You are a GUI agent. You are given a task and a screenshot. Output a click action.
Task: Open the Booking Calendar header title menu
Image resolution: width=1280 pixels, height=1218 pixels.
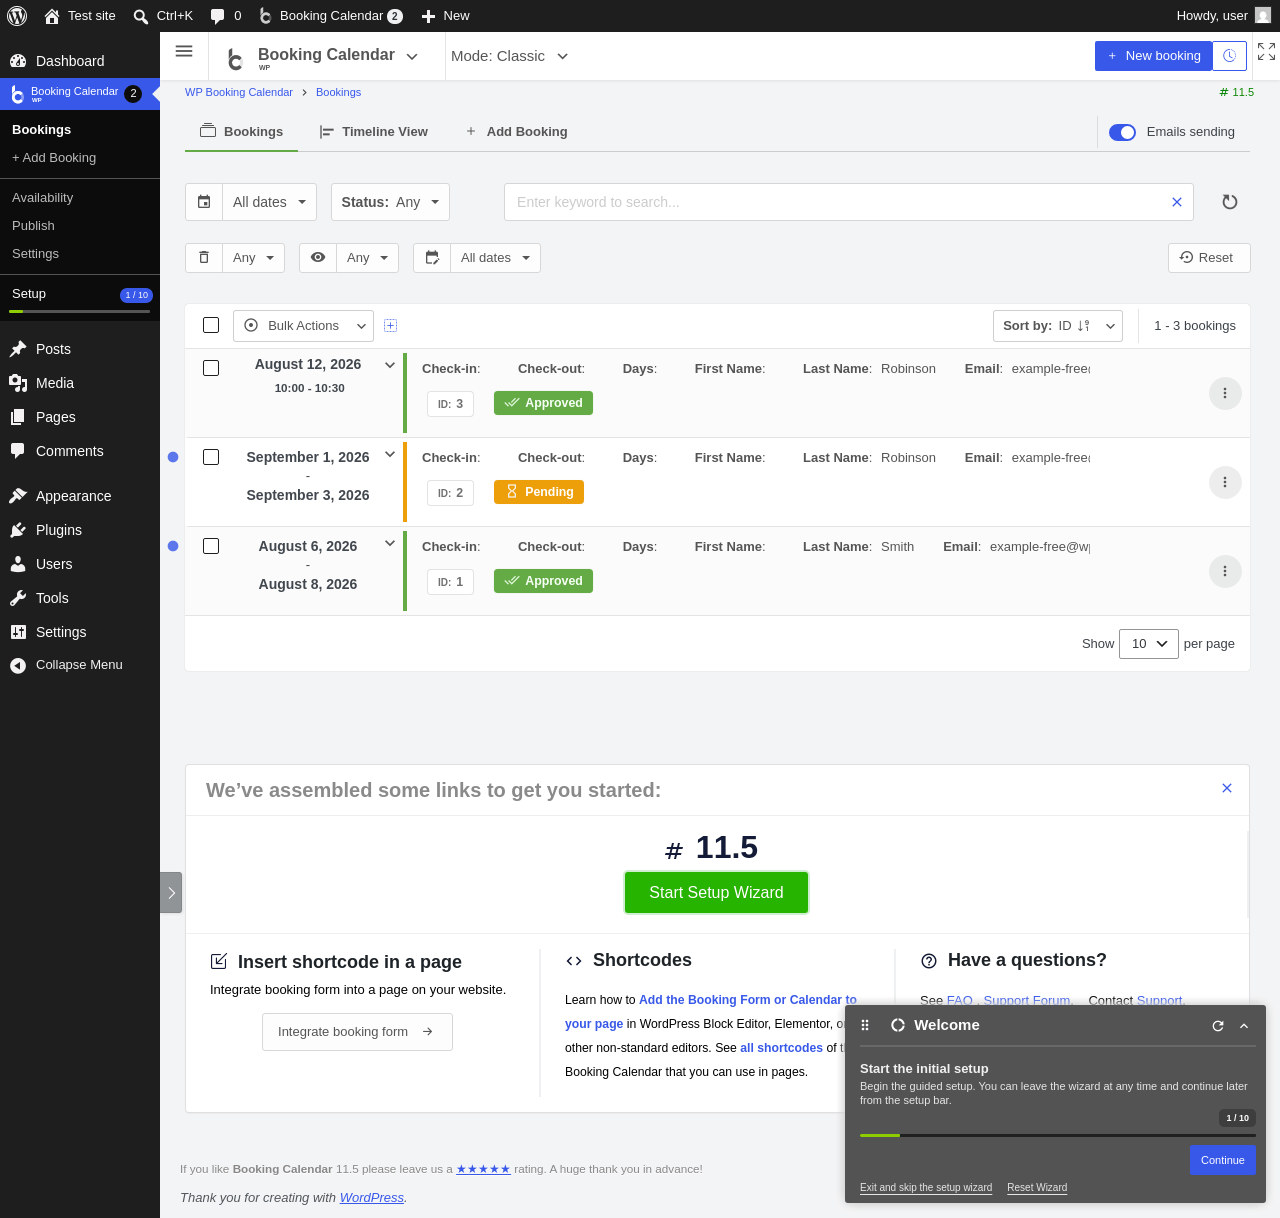coord(338,56)
